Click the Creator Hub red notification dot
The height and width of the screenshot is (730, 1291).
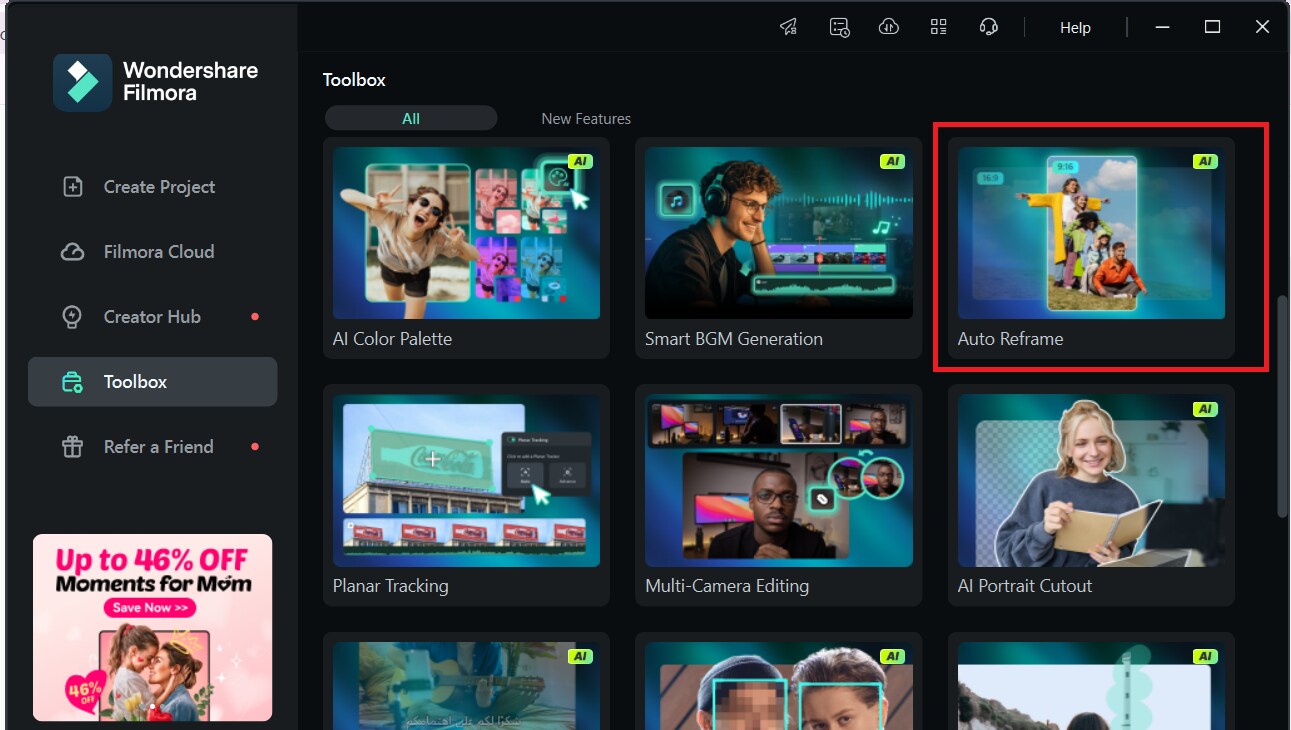click(255, 317)
